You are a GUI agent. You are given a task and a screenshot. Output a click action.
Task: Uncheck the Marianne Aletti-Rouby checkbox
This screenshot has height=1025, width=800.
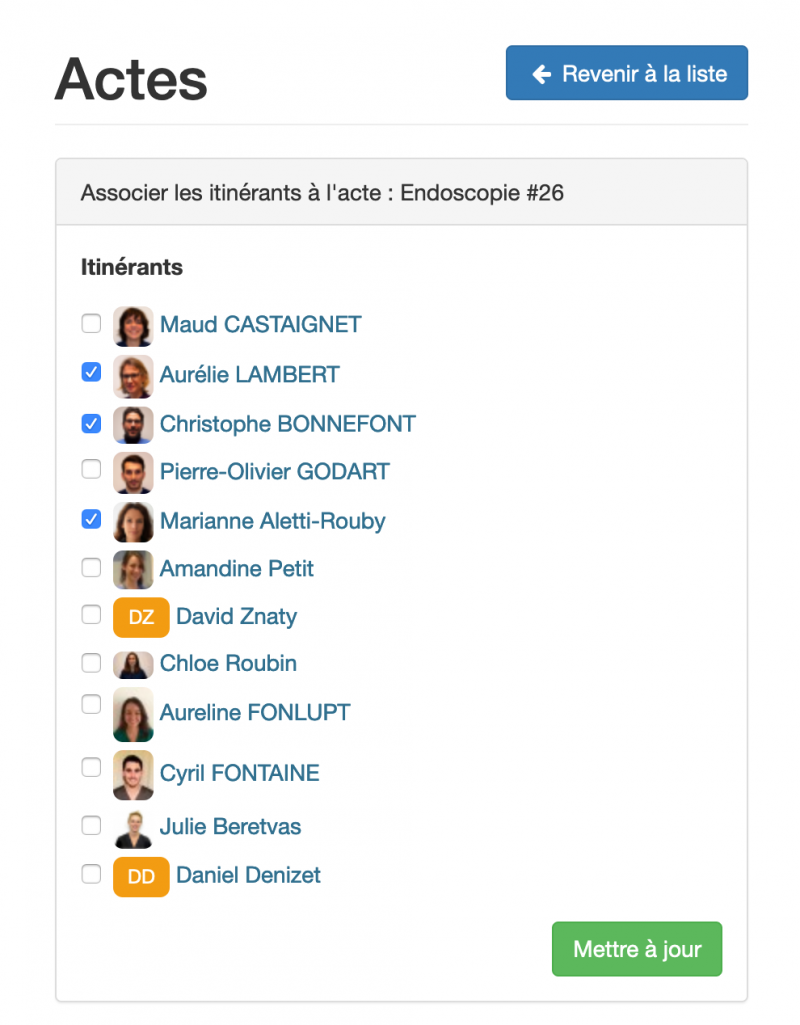91,518
